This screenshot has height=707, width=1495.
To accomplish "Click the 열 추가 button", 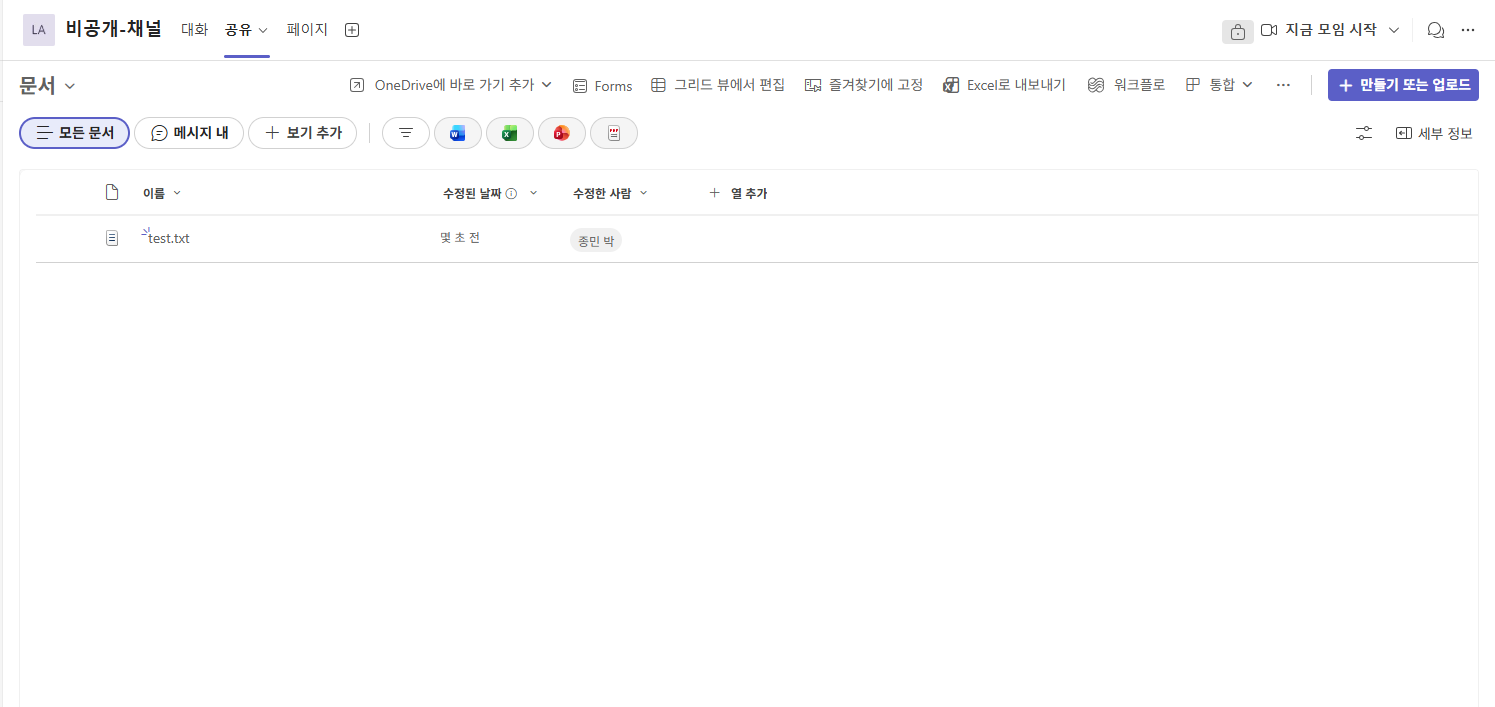I will tap(738, 193).
